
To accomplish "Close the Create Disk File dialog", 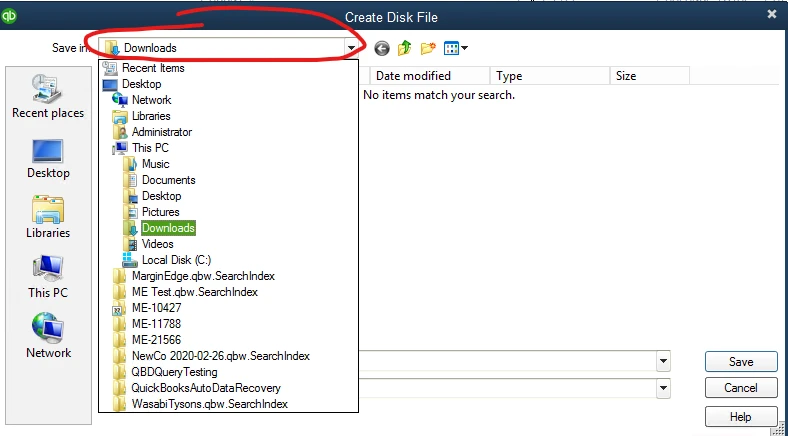I will click(772, 15).
